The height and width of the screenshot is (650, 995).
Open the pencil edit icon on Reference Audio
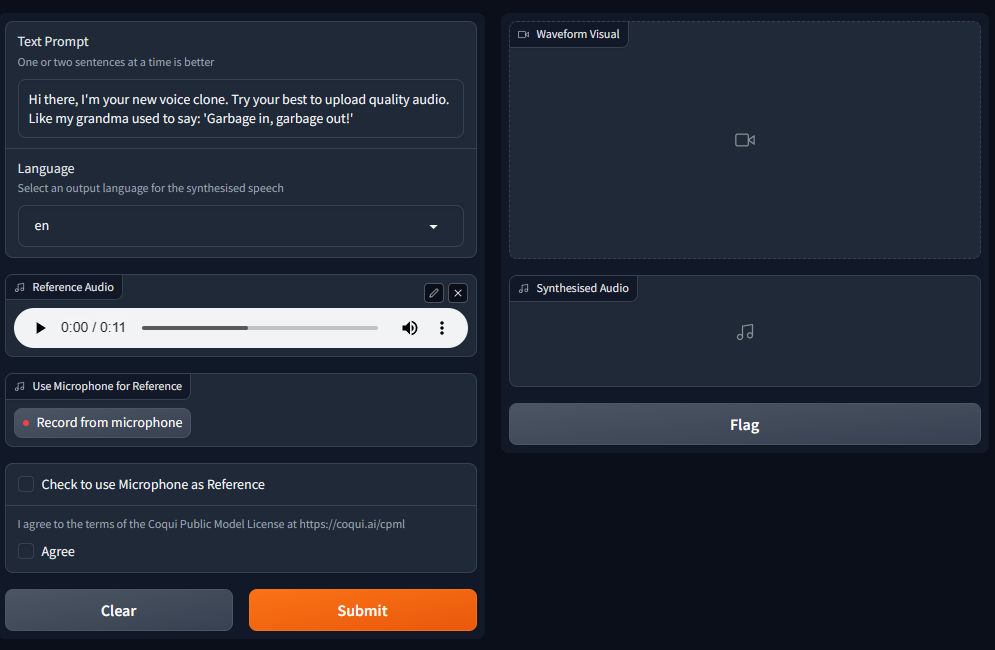(x=433, y=292)
